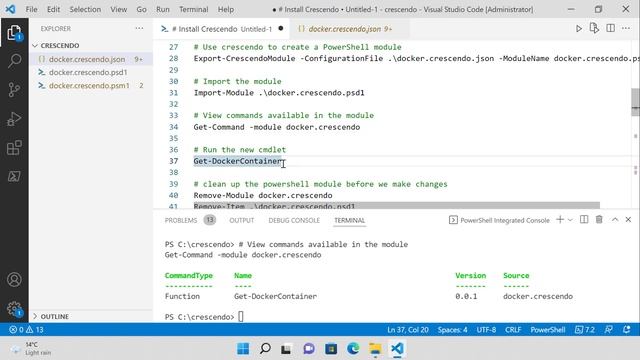The height and width of the screenshot is (360, 640).
Task: Open Windows taskbar Search
Action: click(x=265, y=349)
